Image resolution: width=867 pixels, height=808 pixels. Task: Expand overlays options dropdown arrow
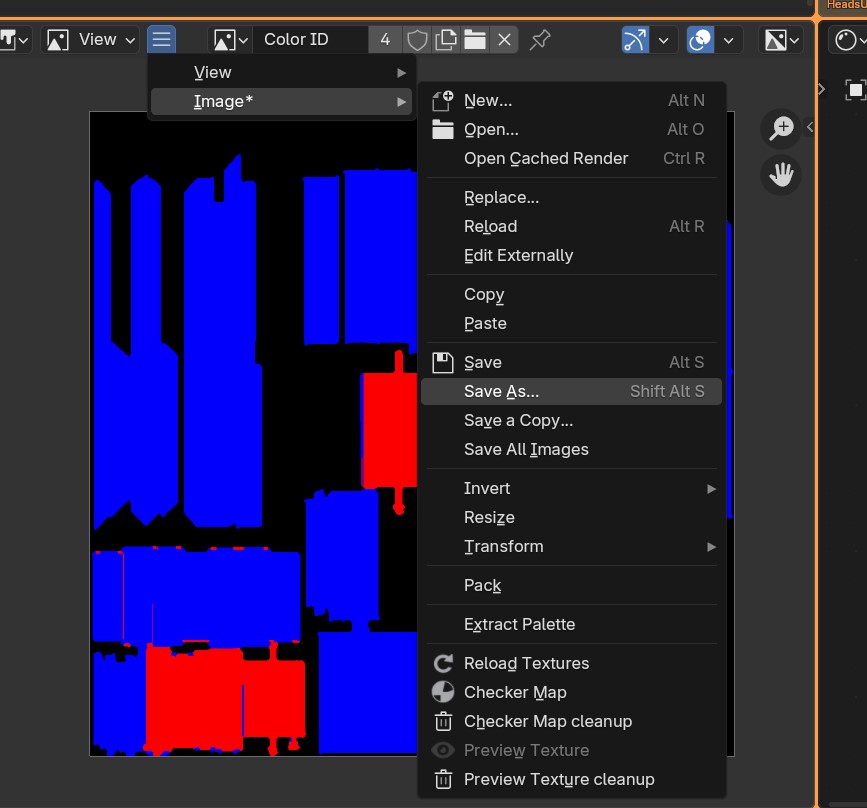click(729, 40)
